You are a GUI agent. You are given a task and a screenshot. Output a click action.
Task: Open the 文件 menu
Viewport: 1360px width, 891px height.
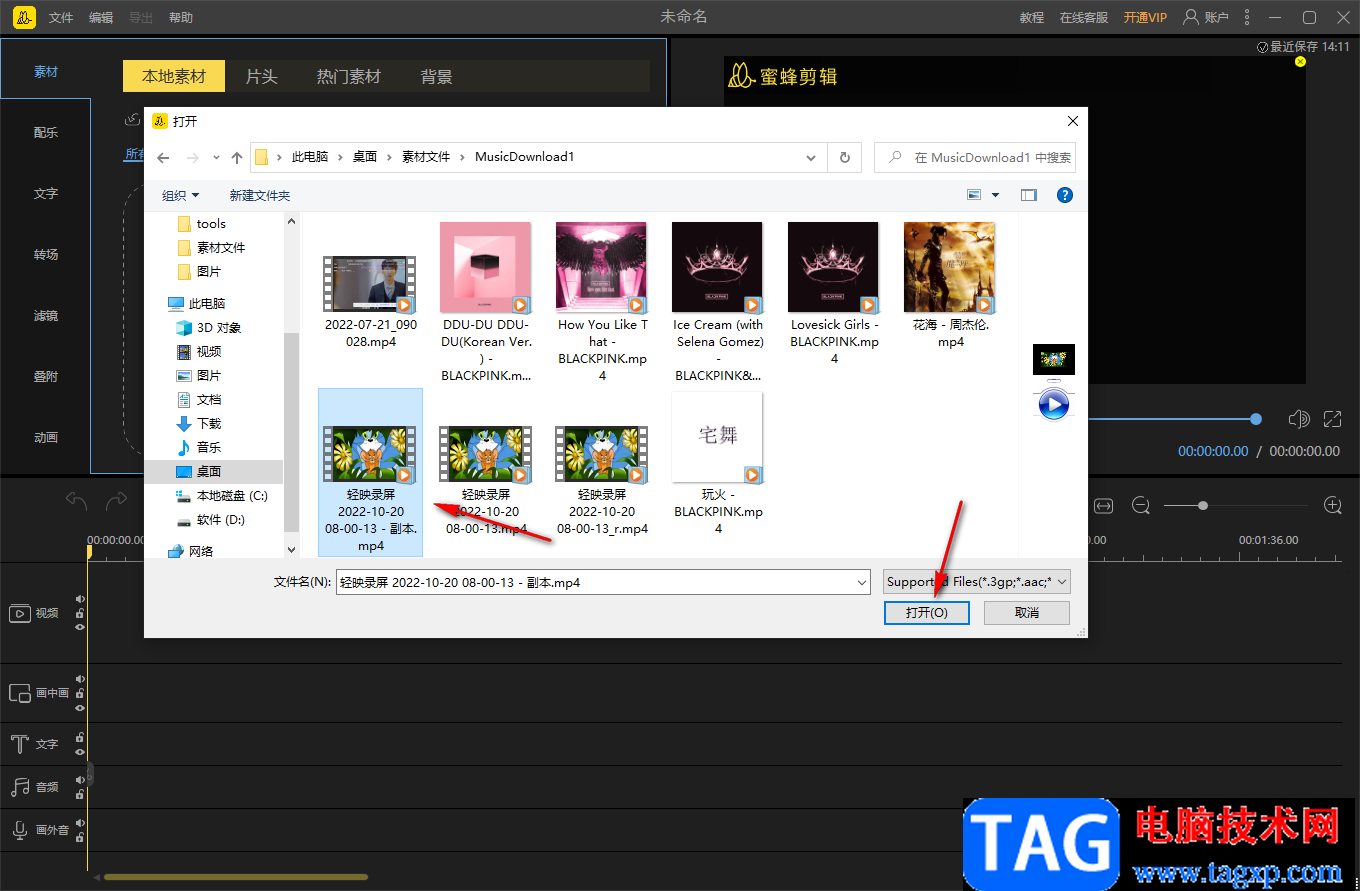(x=61, y=17)
